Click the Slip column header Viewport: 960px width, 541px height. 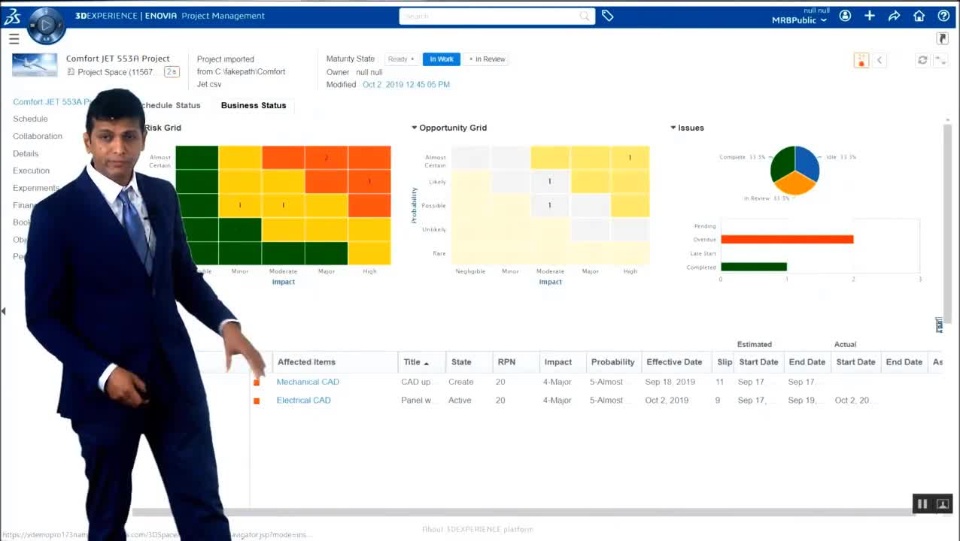(724, 362)
